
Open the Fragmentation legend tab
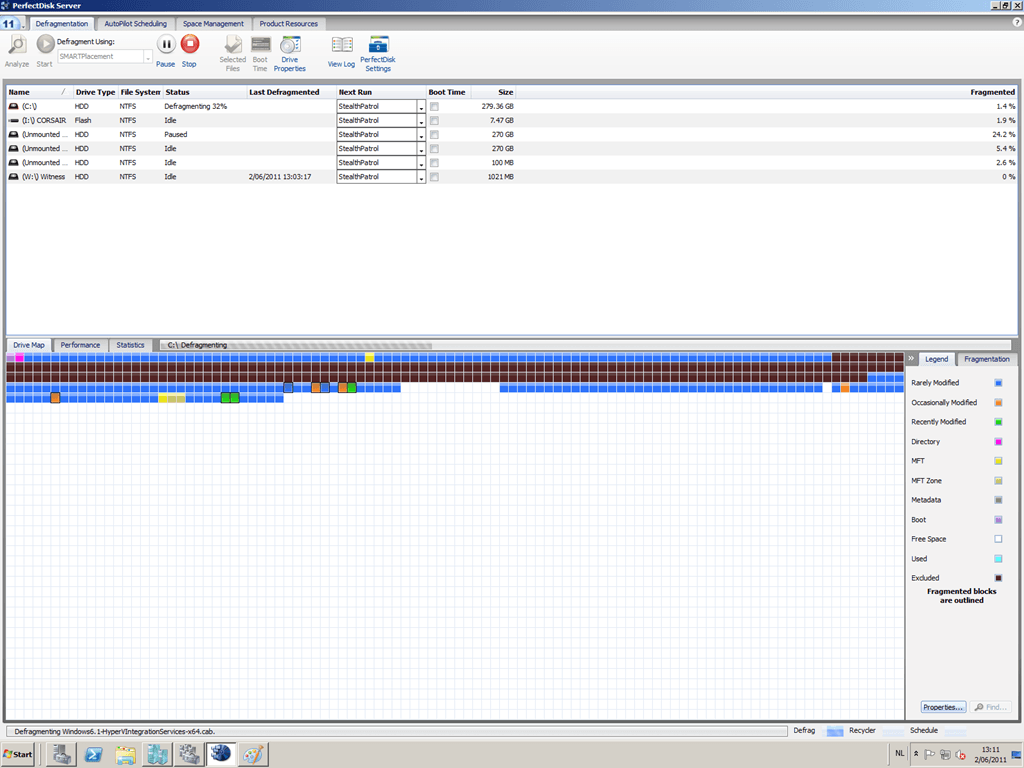(986, 359)
